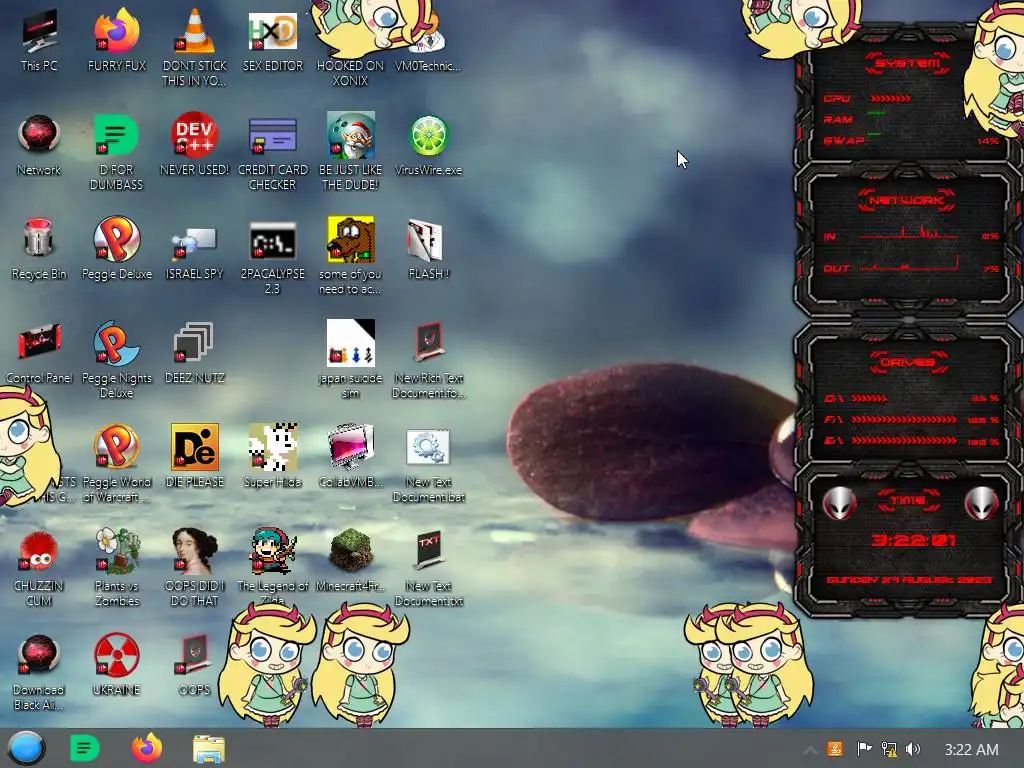
Task: Open File Explorer from the taskbar
Action: pyautogui.click(x=209, y=748)
